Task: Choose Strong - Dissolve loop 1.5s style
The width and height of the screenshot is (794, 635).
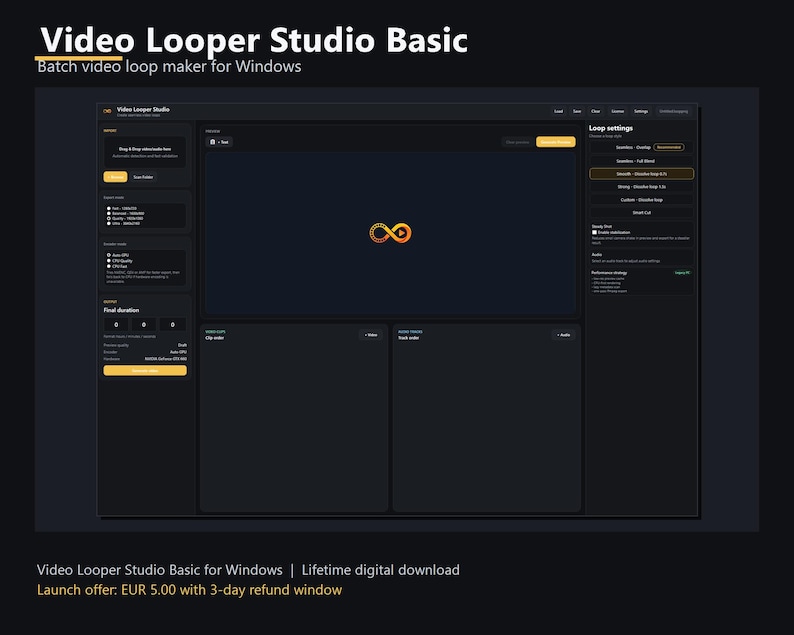Action: tap(642, 187)
